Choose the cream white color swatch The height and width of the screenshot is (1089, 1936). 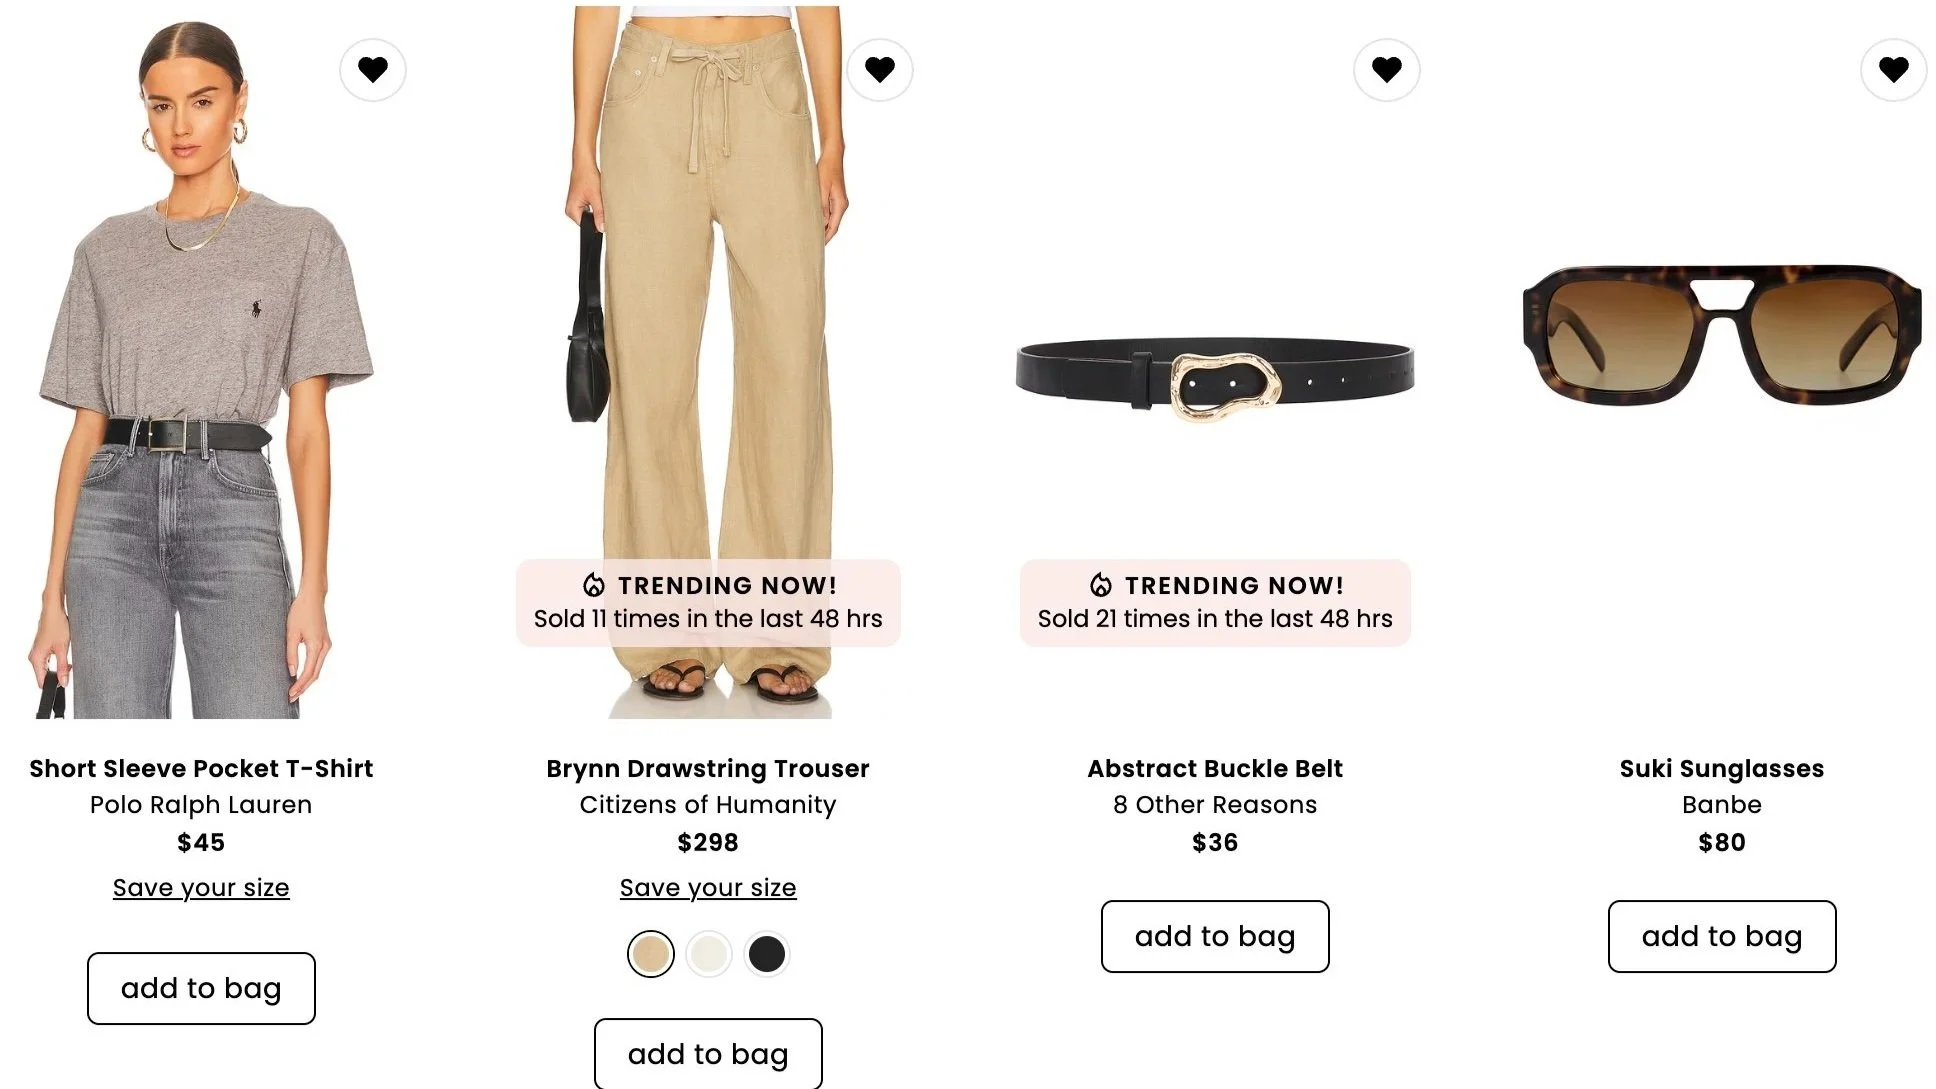point(709,954)
